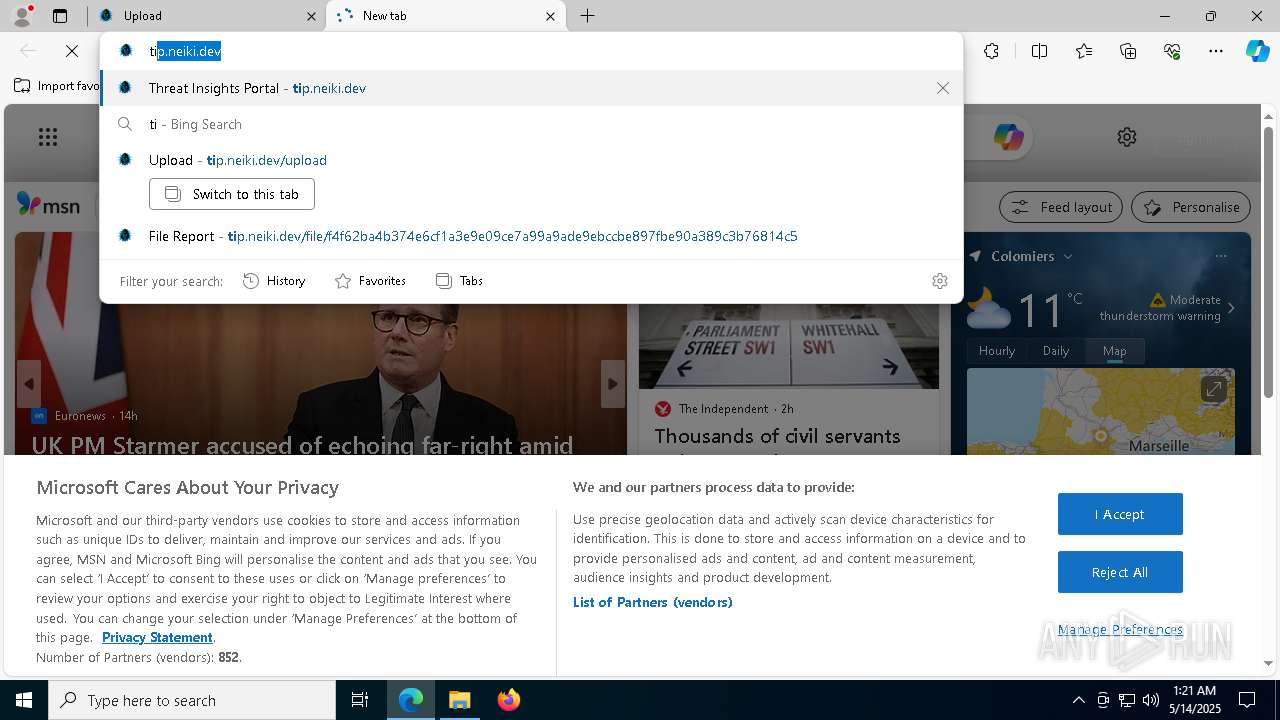Open MSN page settings gear
This screenshot has width=1280, height=720.
(1127, 137)
